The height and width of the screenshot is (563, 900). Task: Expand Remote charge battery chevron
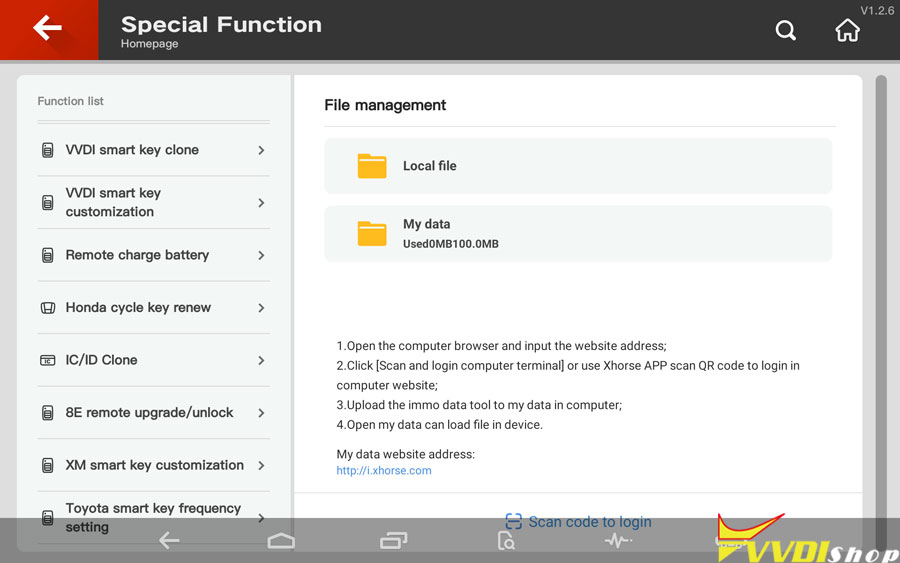tap(261, 255)
